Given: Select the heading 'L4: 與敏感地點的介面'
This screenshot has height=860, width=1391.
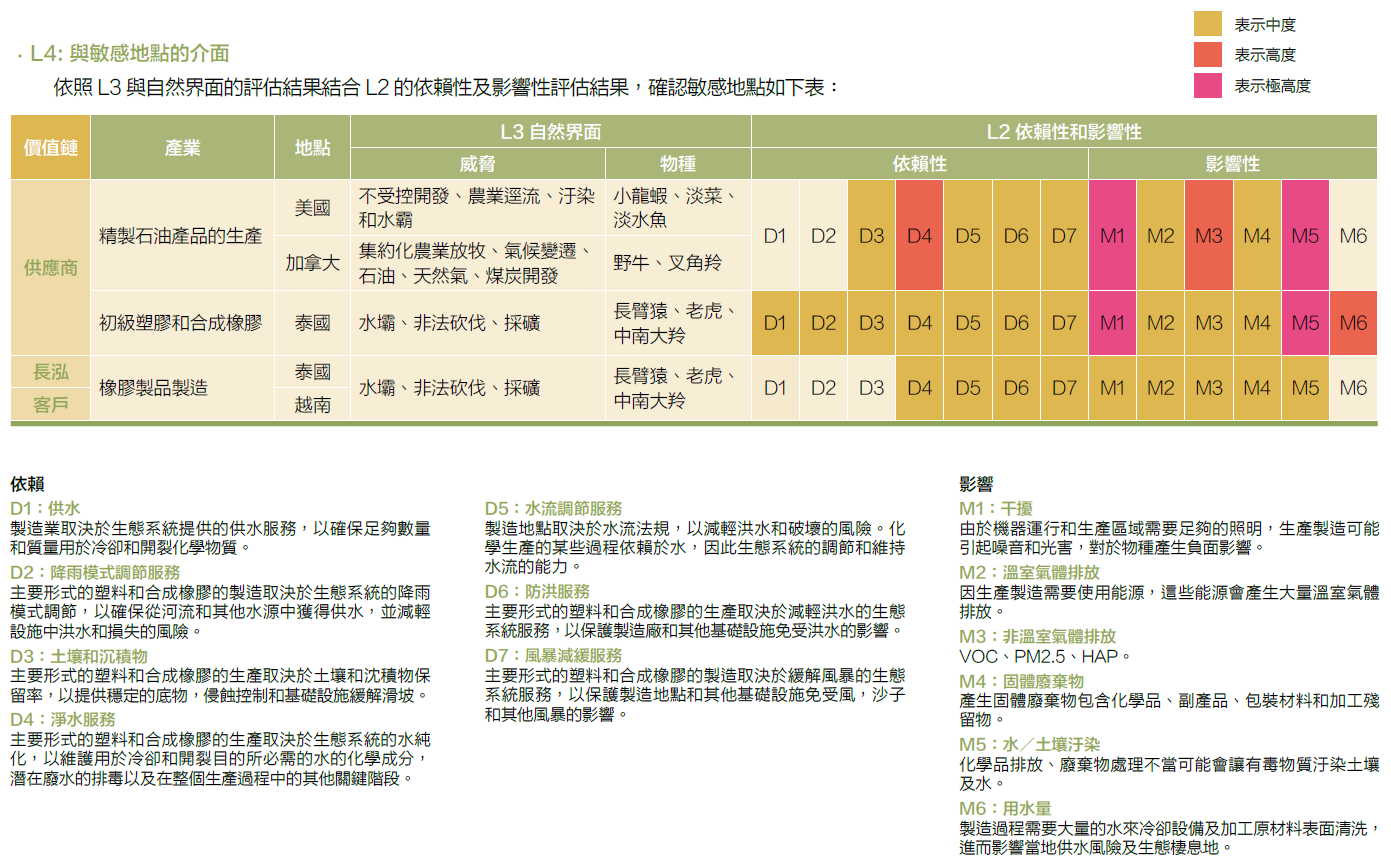Looking at the screenshot, I should 130,54.
